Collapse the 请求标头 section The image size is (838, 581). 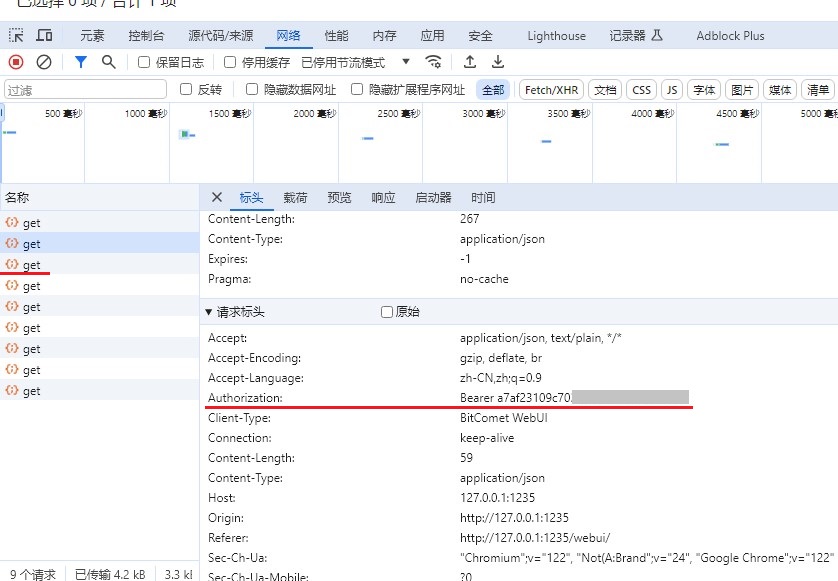coord(209,312)
